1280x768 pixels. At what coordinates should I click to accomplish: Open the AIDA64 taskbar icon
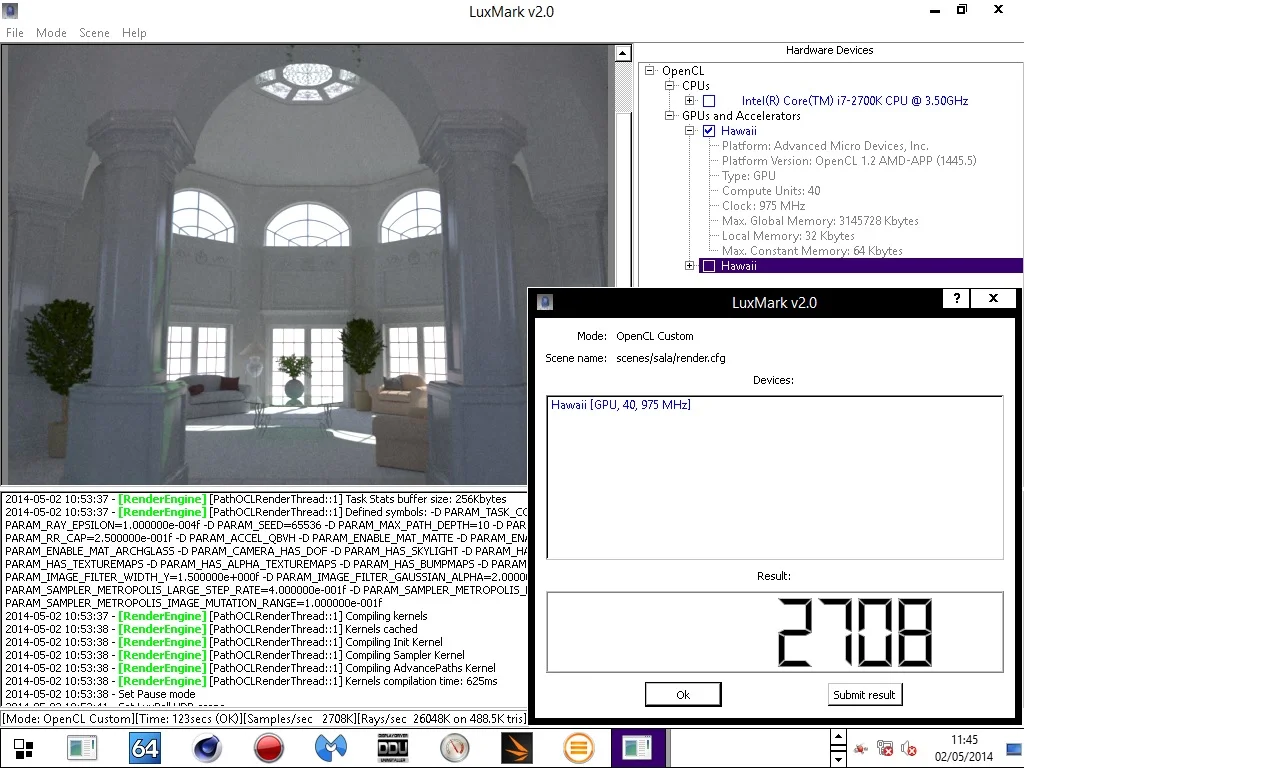tap(145, 748)
